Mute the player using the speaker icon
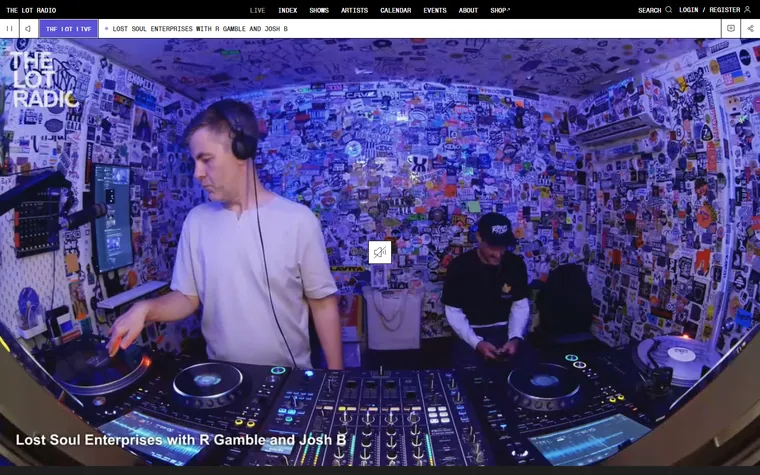This screenshot has width=760, height=475. click(28, 29)
